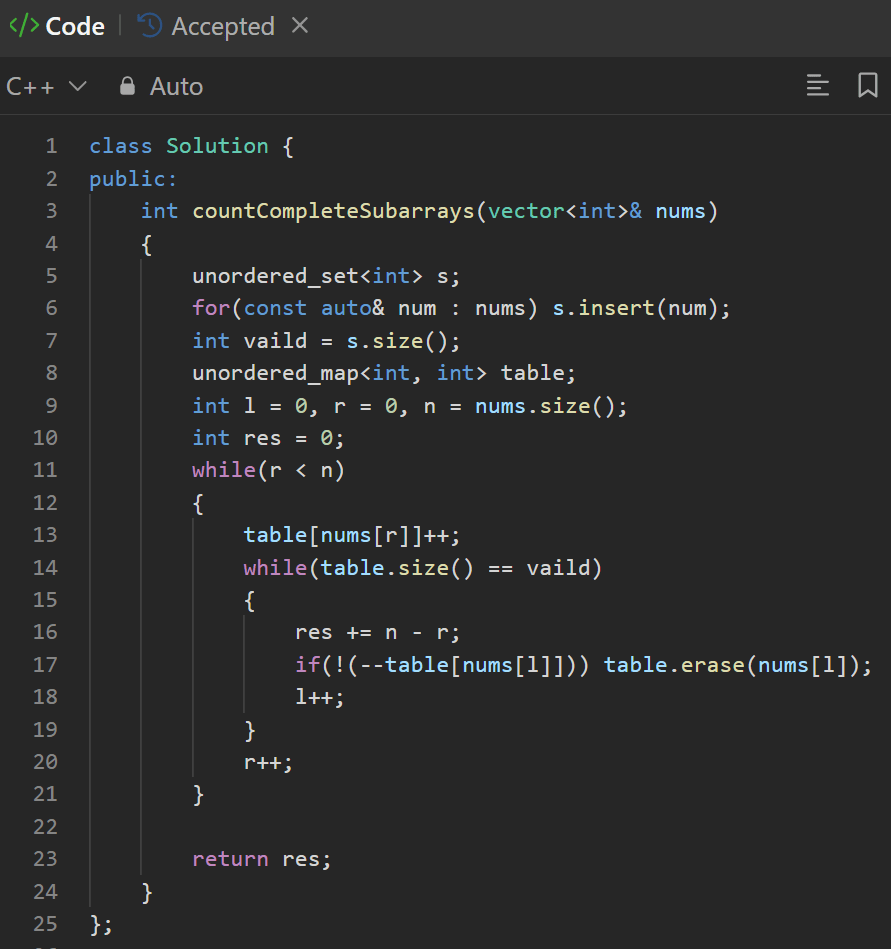Click line number 3 in the gutter
This screenshot has height=949, width=891.
[51, 211]
